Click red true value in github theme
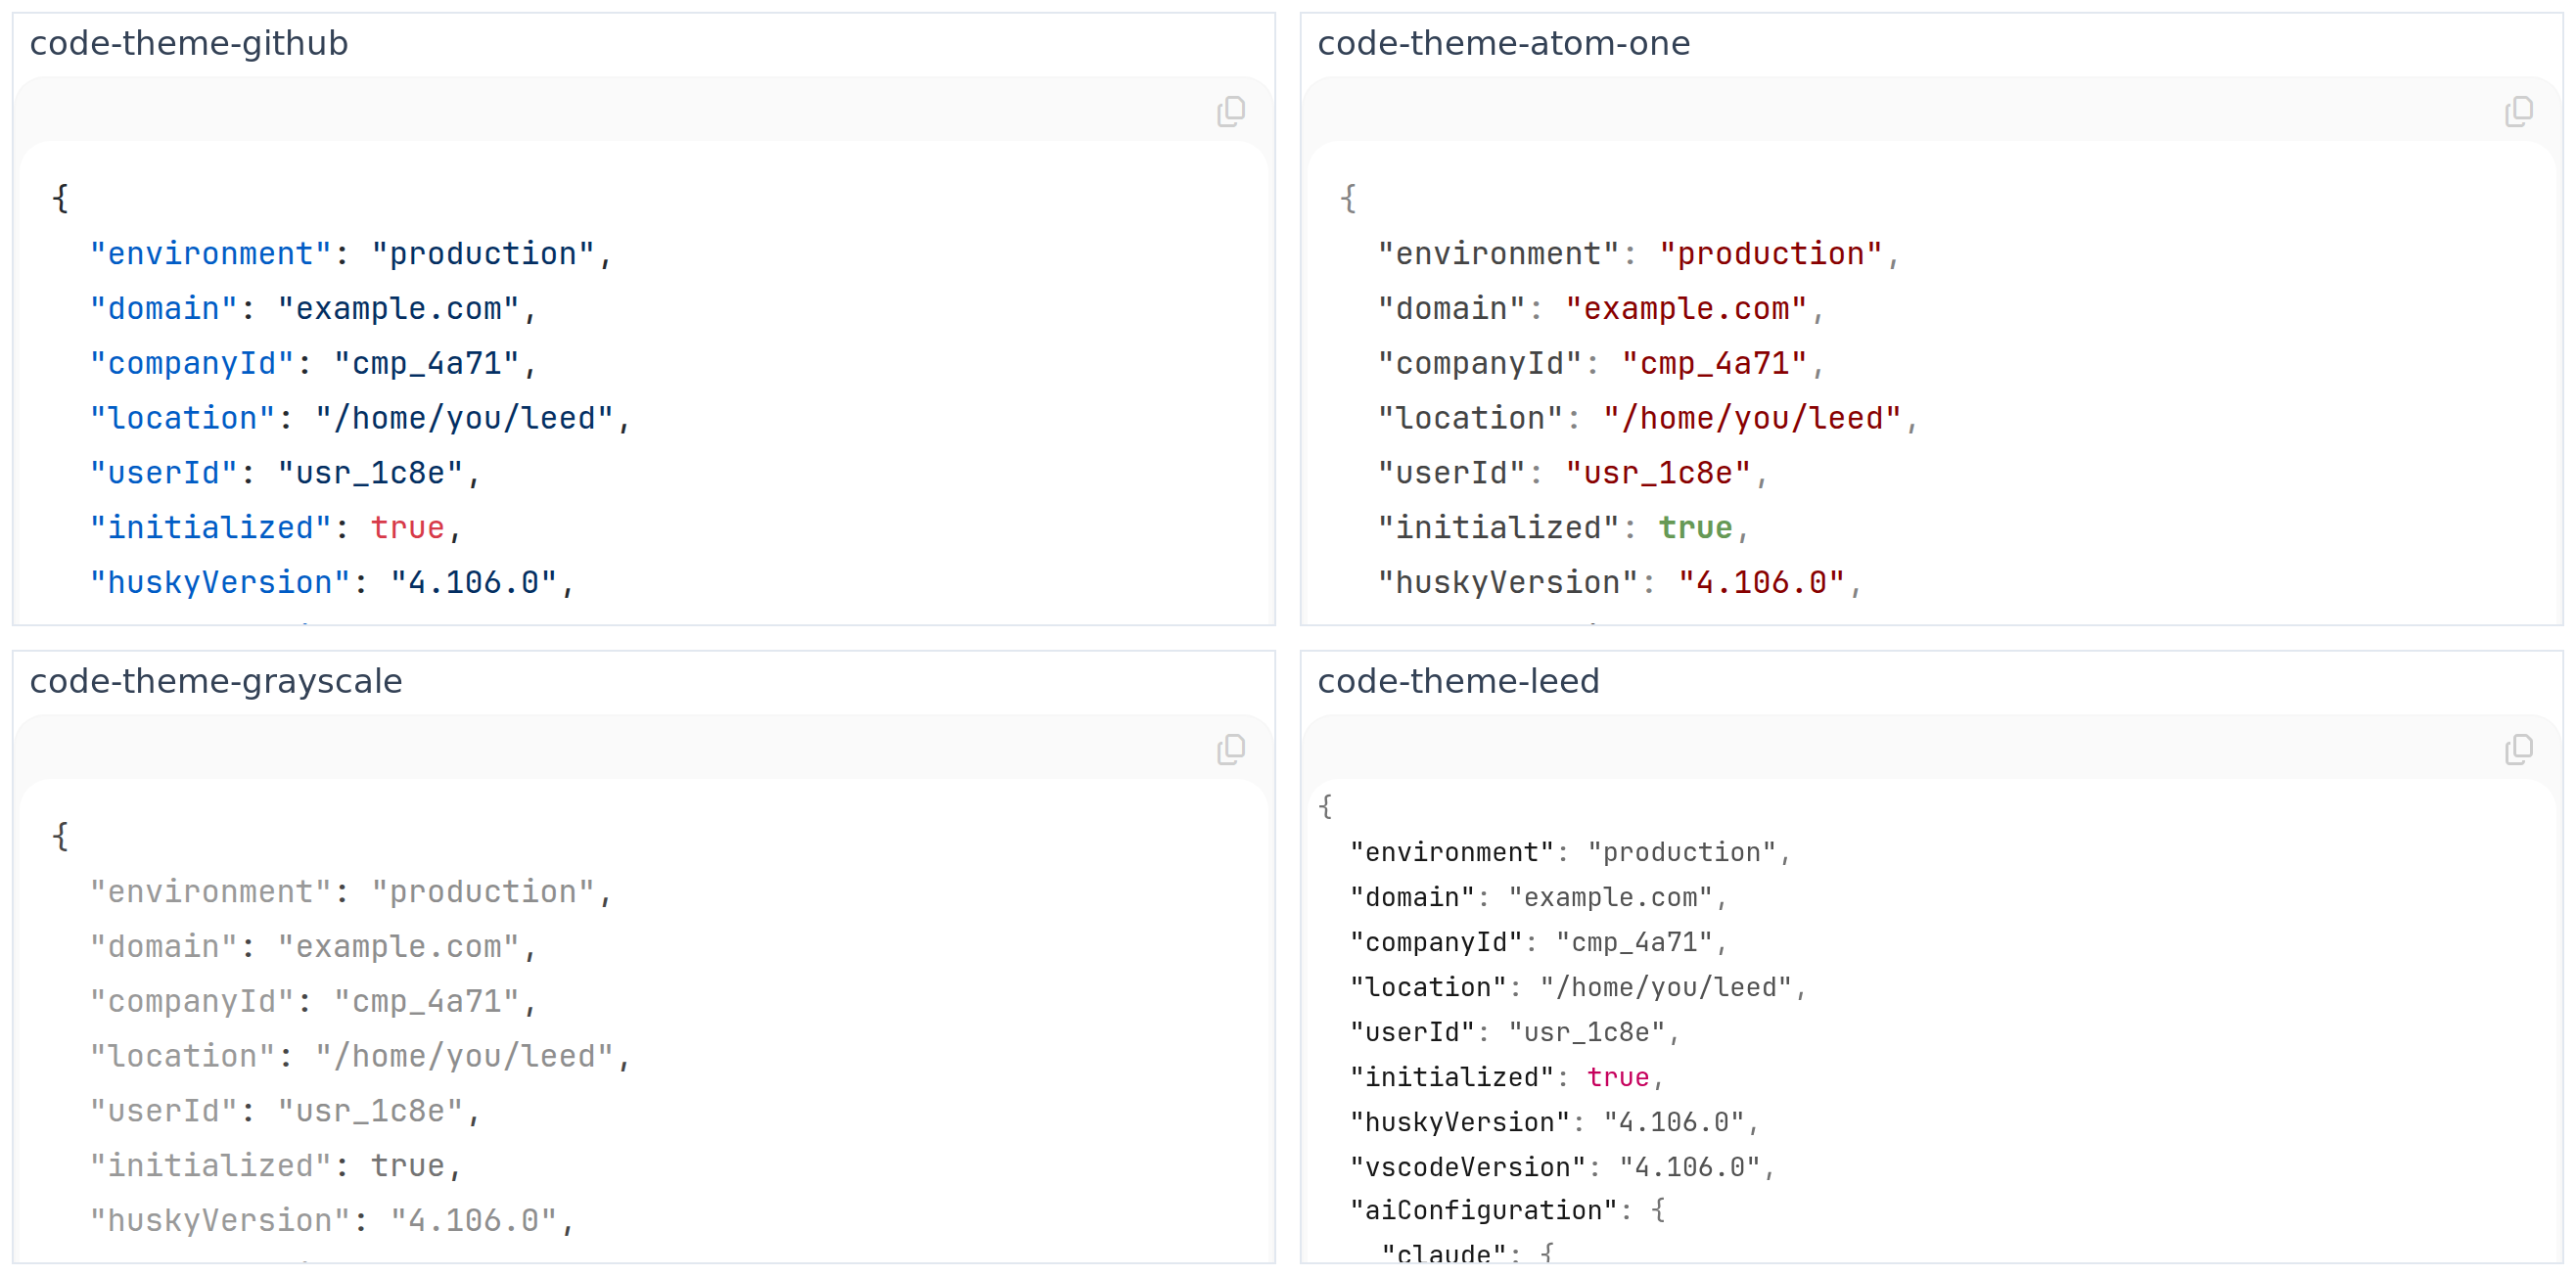 point(407,528)
